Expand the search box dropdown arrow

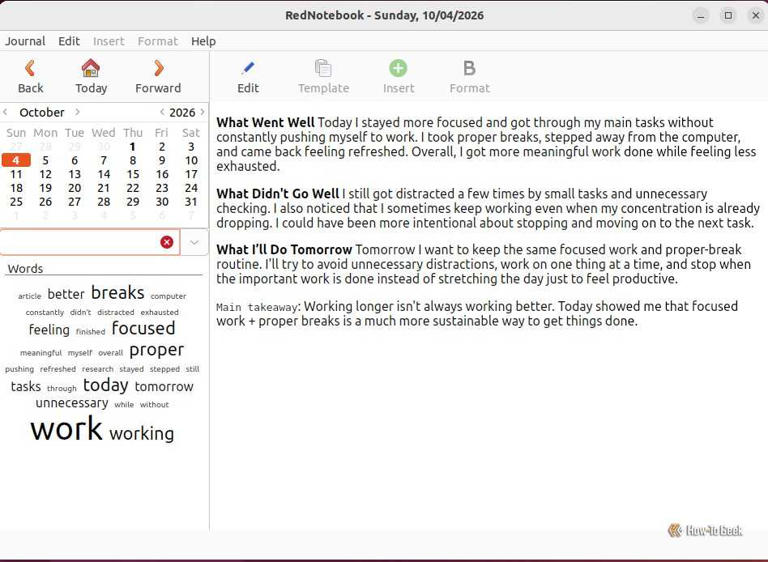pos(194,242)
